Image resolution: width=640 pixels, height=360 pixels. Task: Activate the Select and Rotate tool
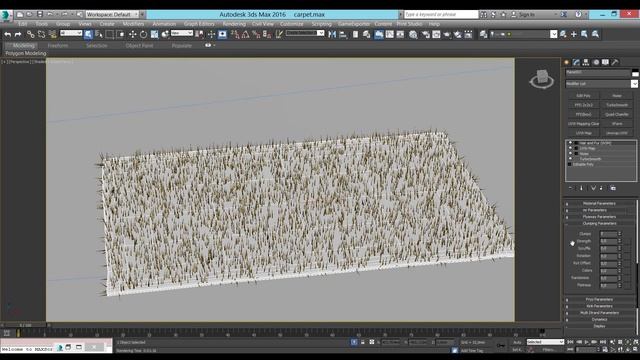click(143, 35)
